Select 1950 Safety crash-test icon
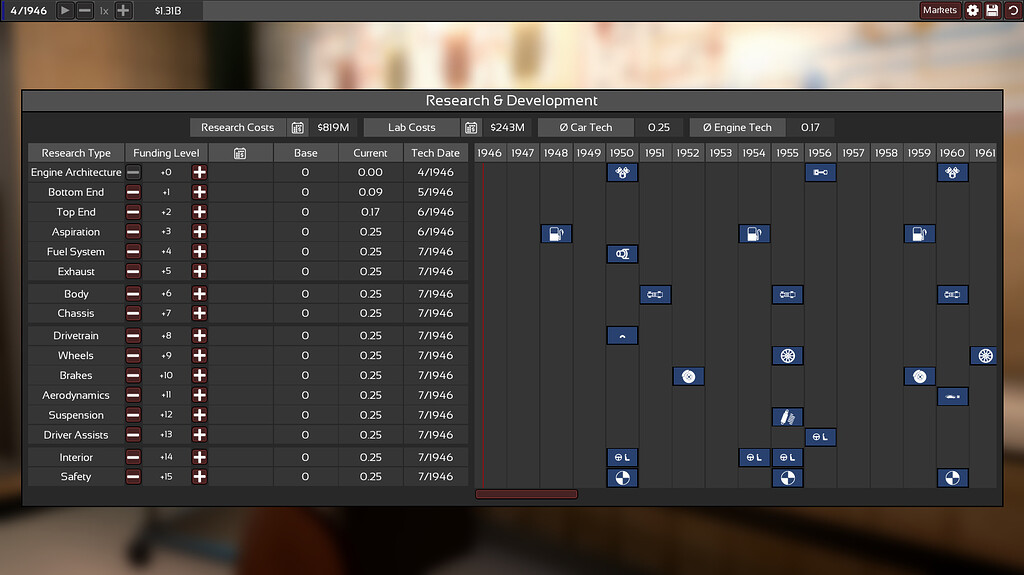 (622, 478)
